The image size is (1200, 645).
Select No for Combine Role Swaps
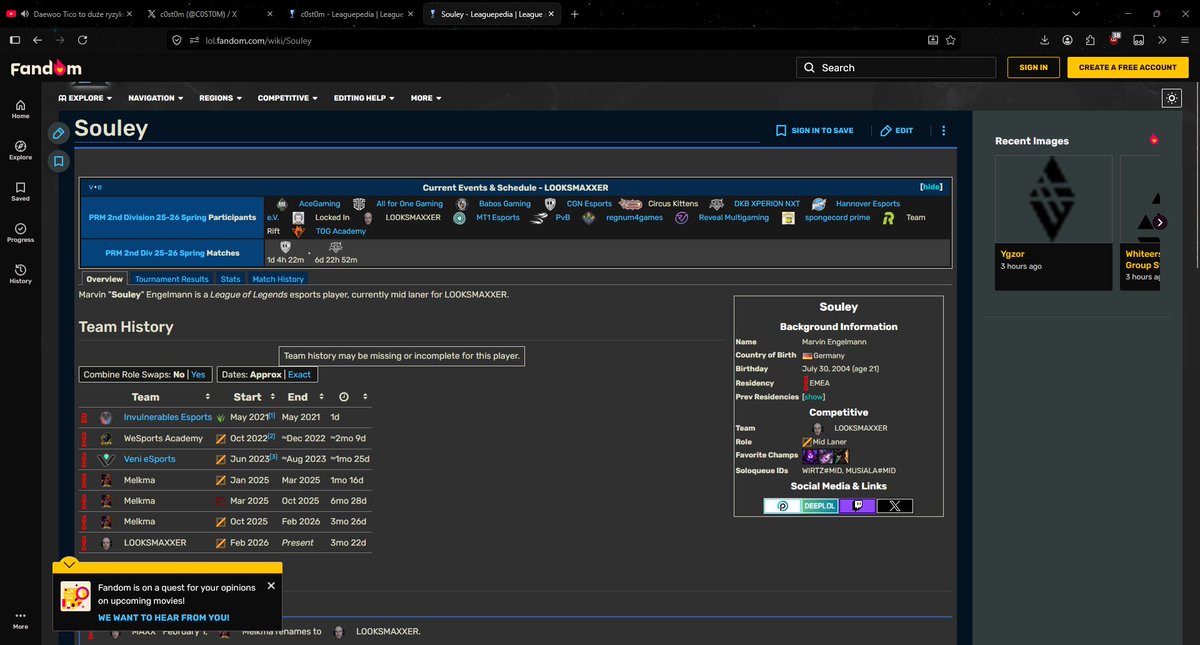click(x=179, y=374)
